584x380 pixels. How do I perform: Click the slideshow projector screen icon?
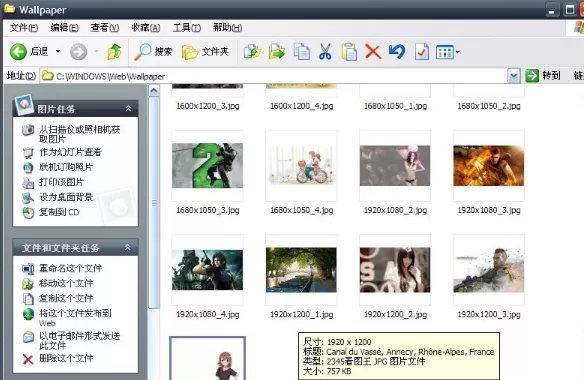coord(28,153)
